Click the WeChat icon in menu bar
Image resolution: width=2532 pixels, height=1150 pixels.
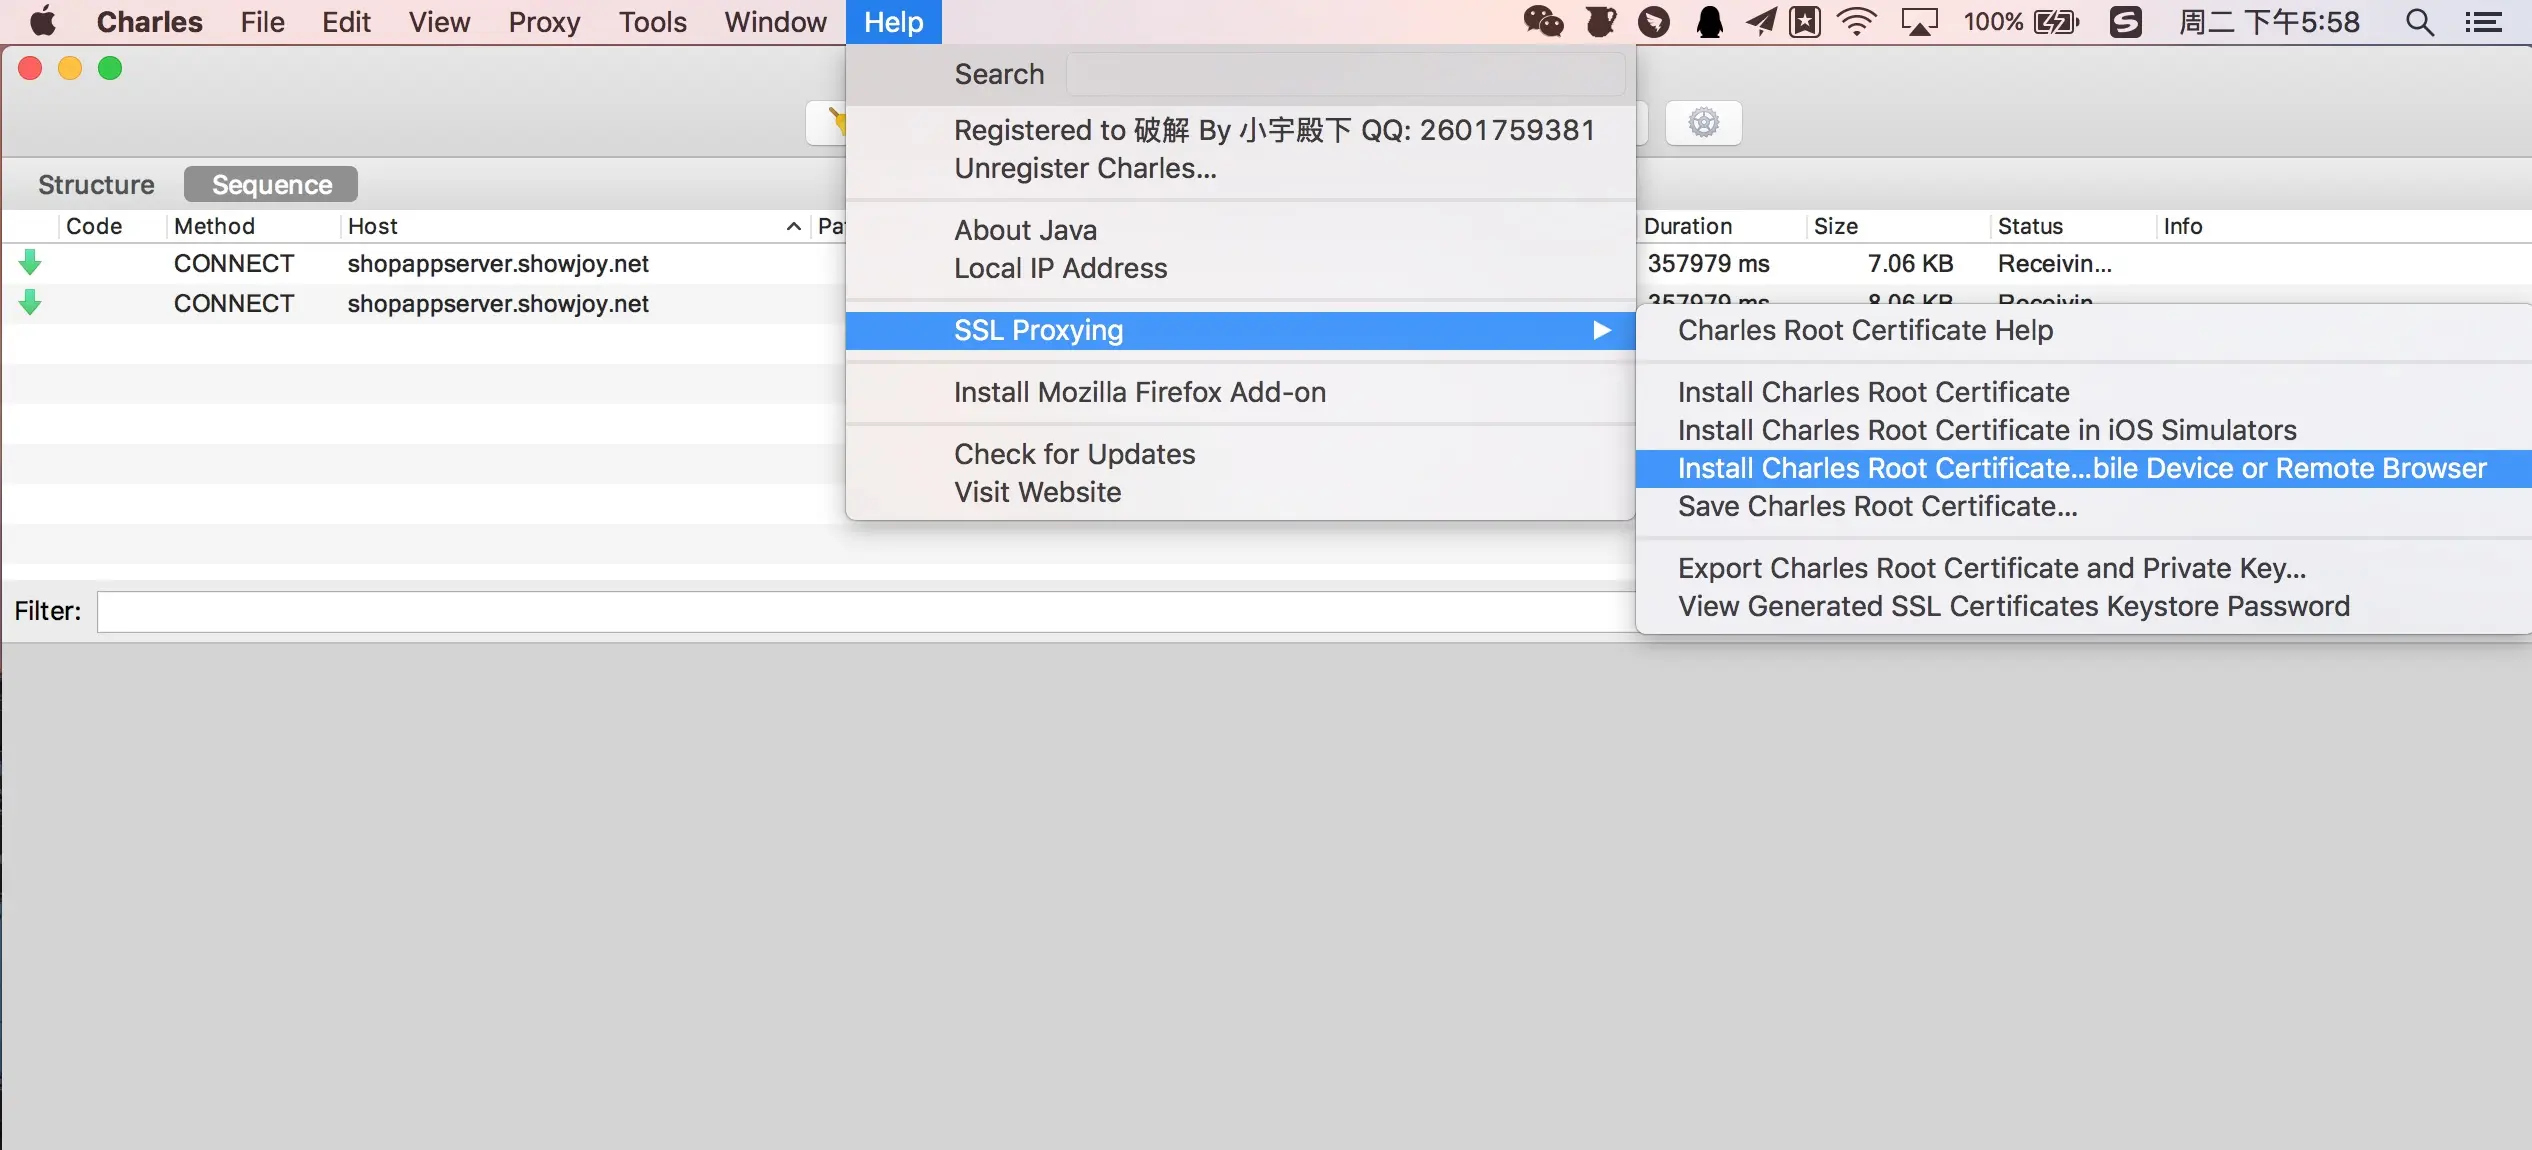pos(1542,21)
